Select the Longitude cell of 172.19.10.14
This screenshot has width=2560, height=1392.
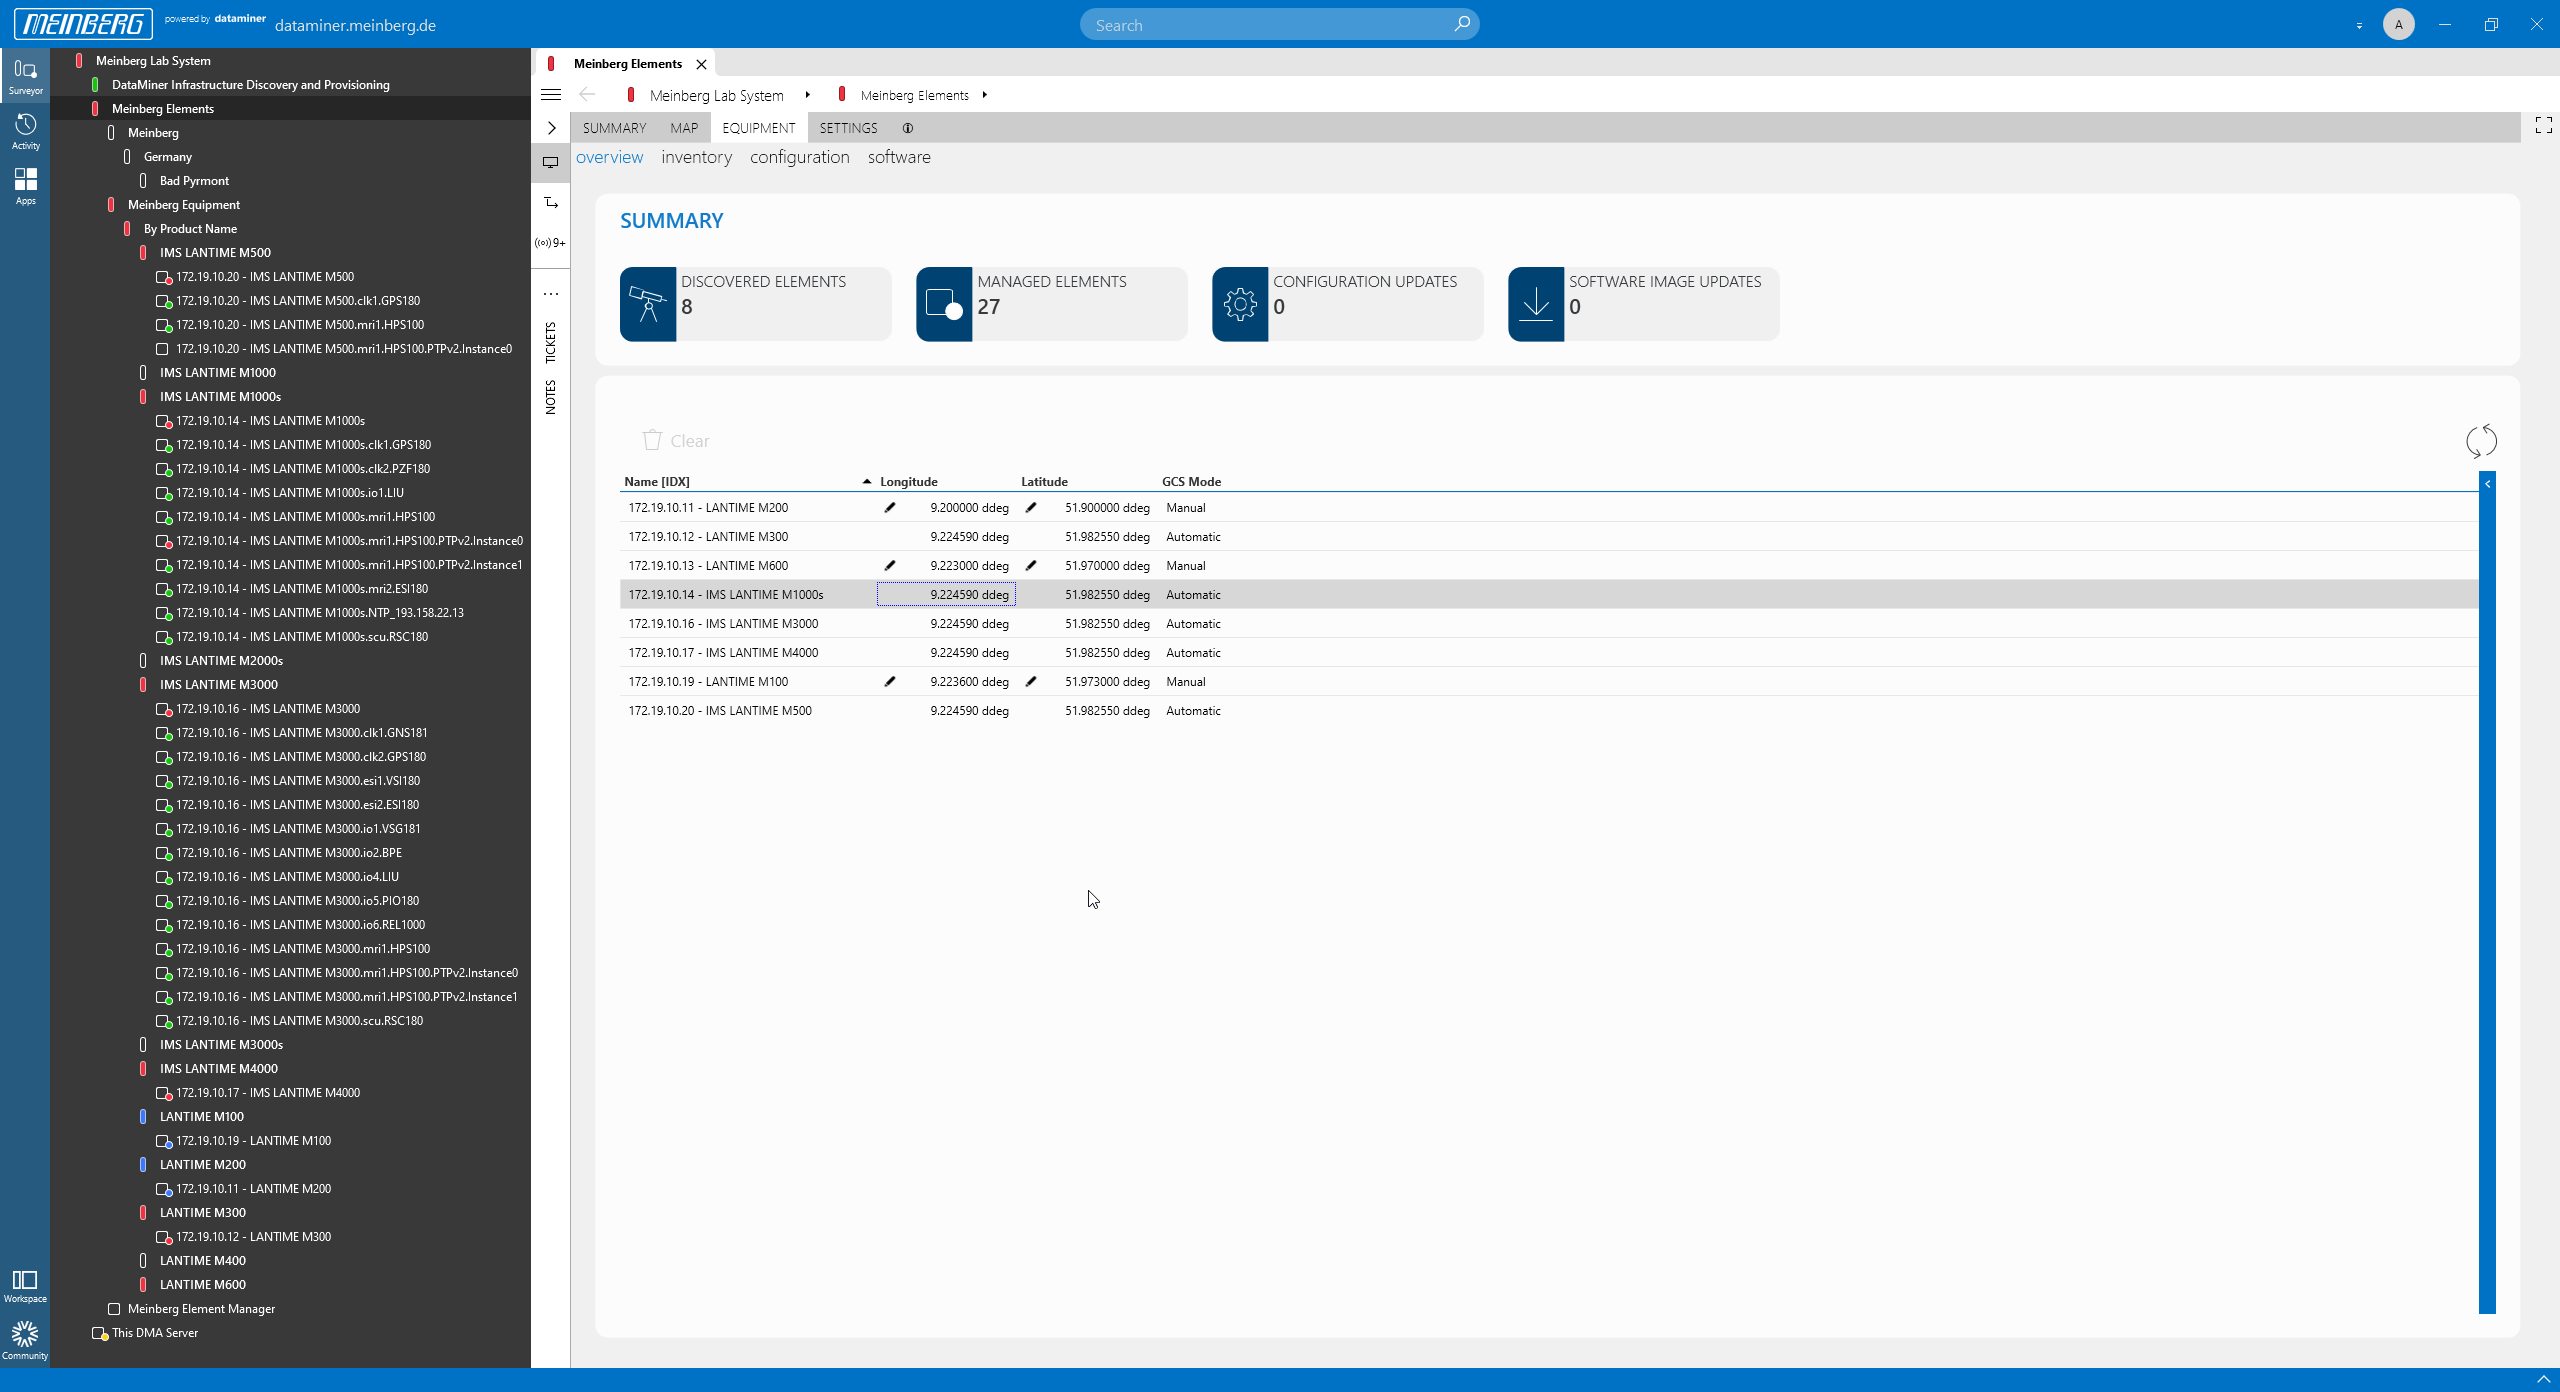(946, 595)
